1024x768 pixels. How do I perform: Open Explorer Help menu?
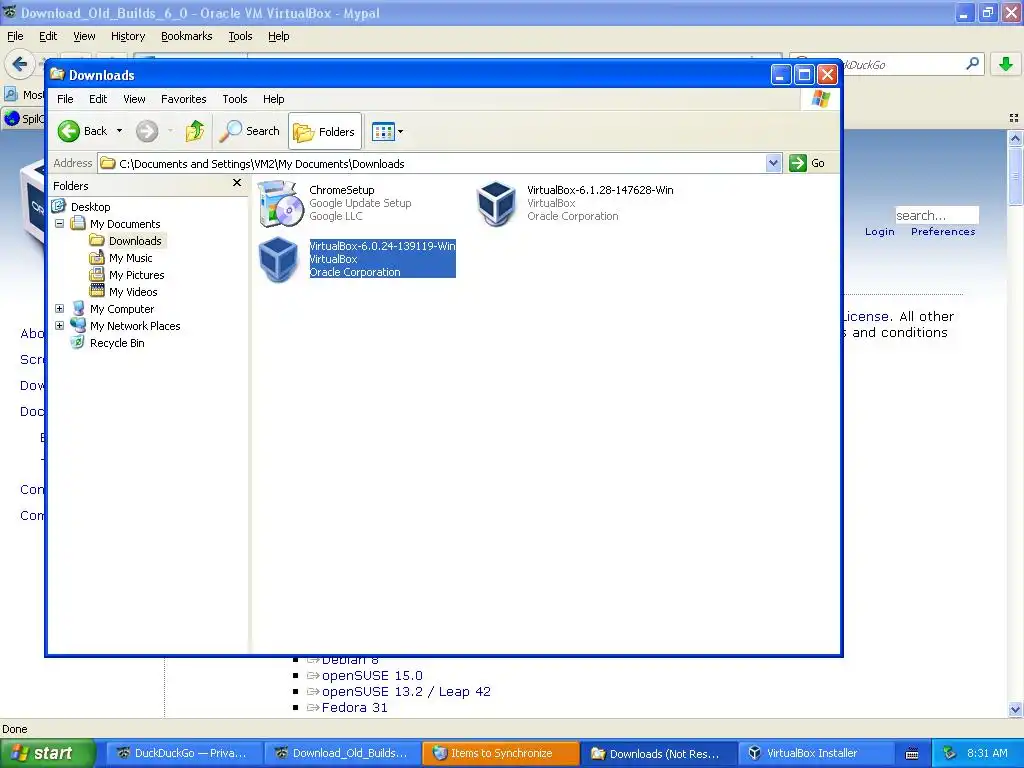tap(274, 99)
